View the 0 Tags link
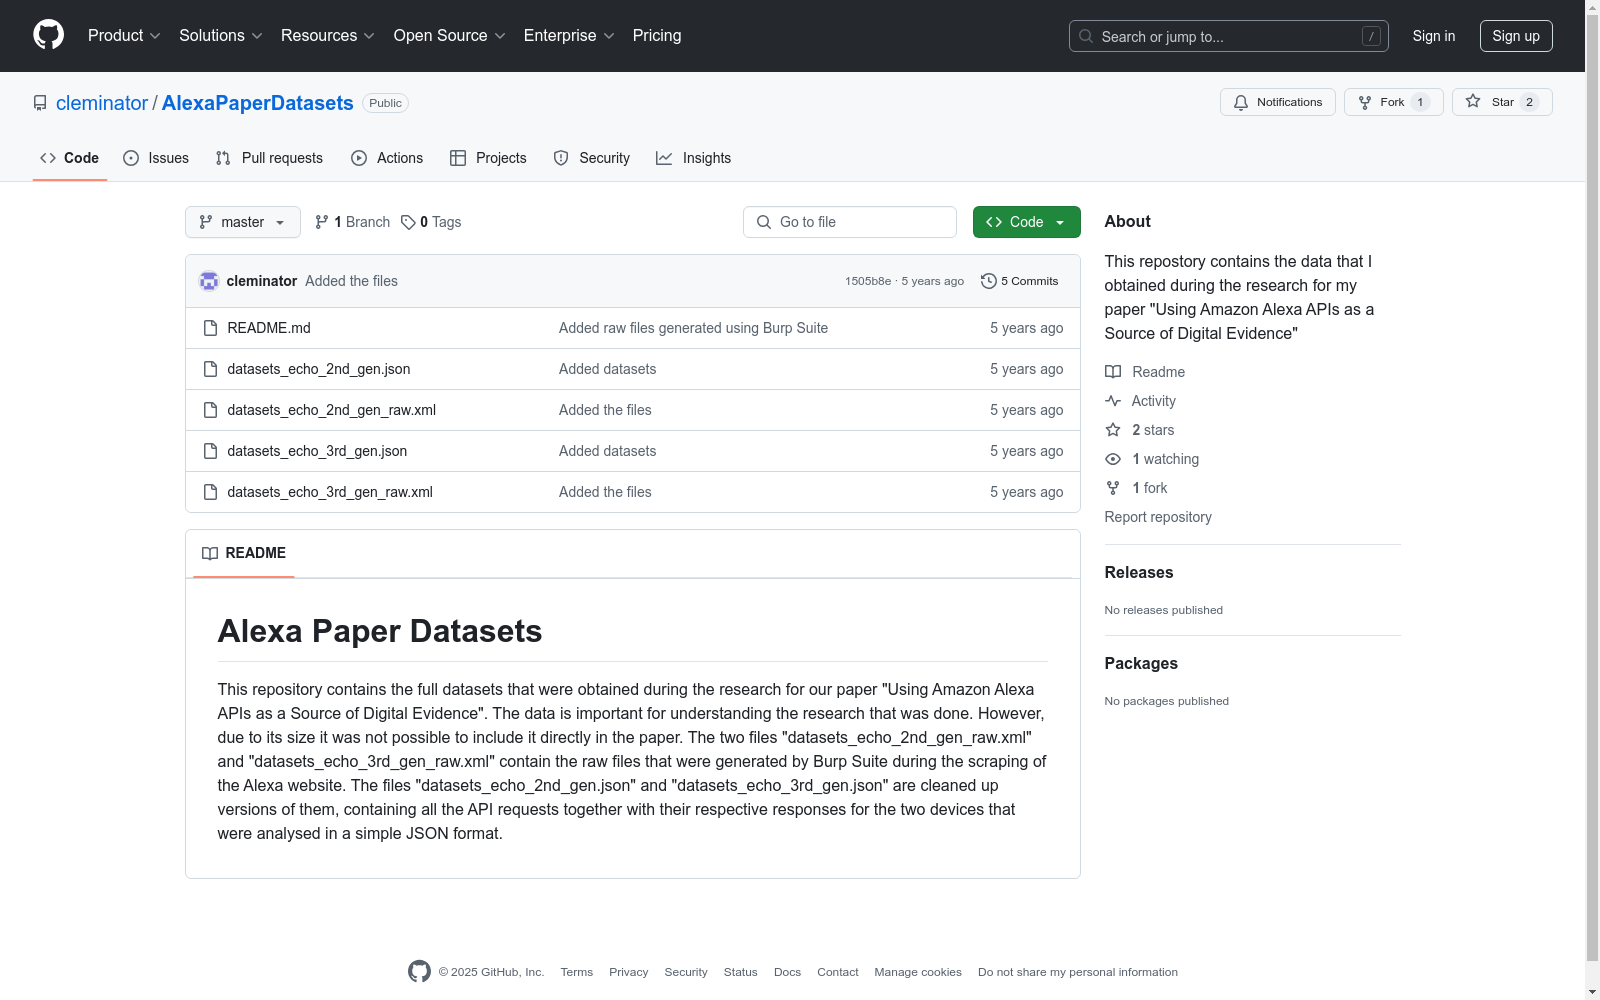 431,222
